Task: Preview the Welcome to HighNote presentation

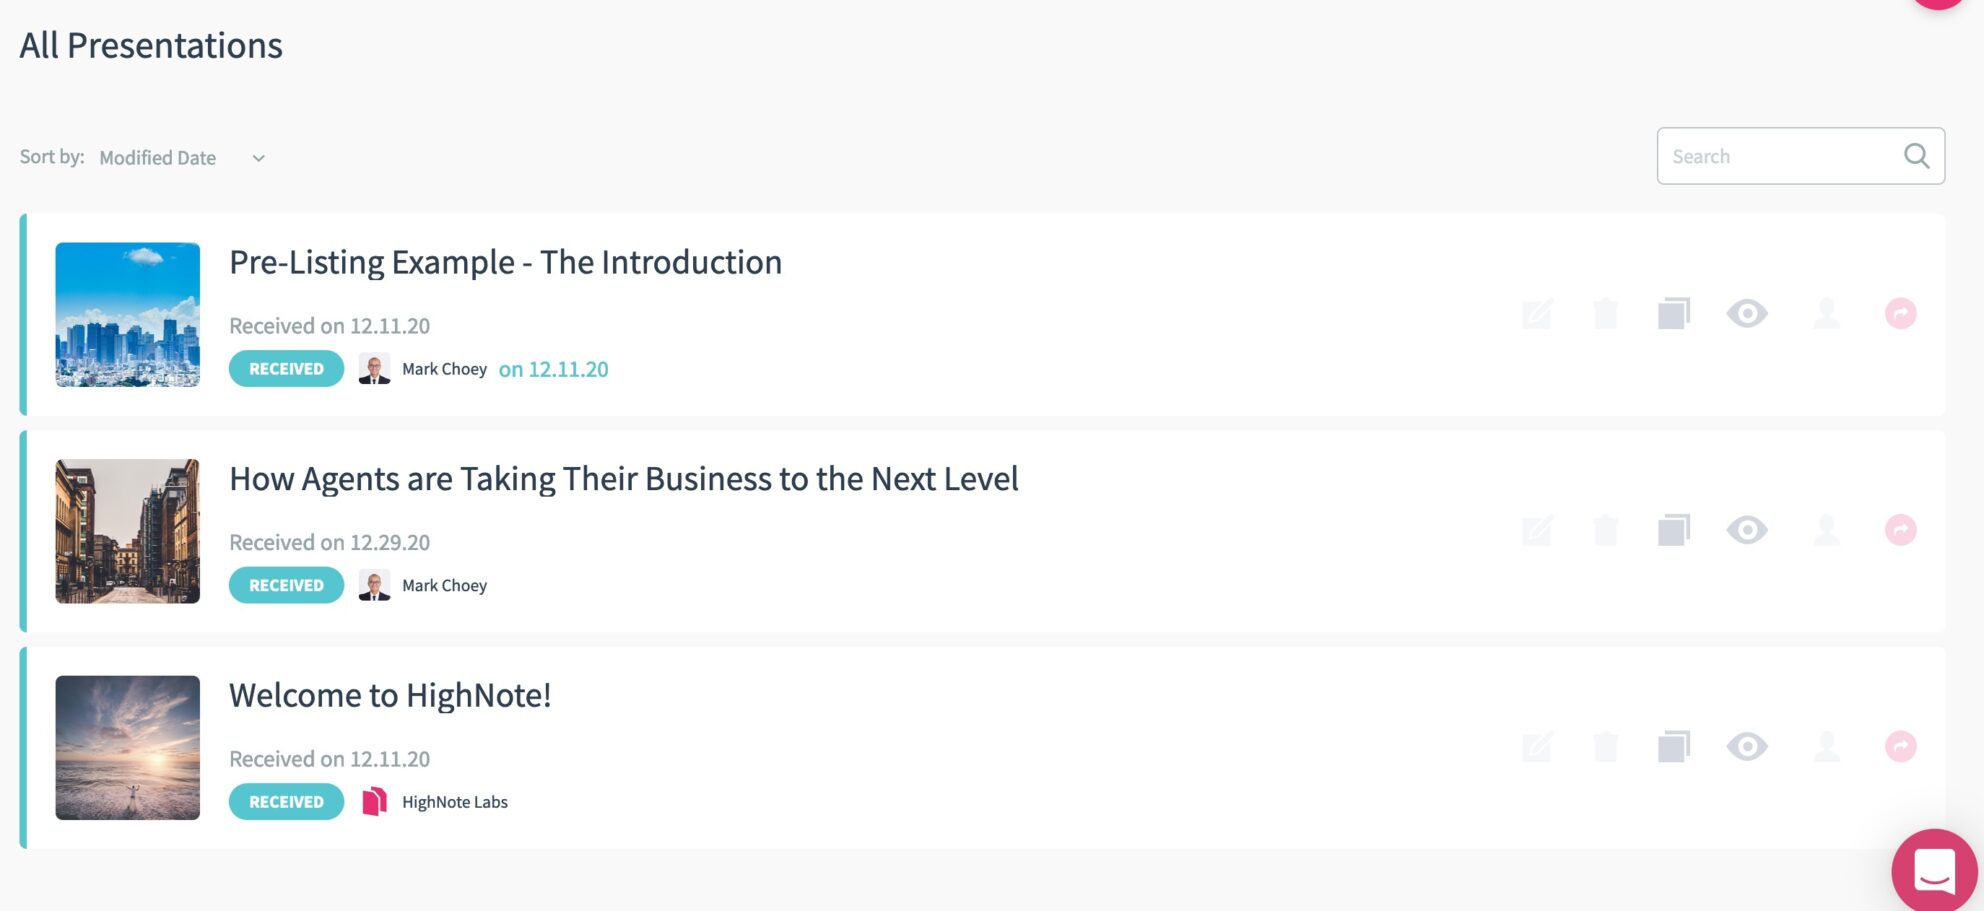Action: 1746,746
